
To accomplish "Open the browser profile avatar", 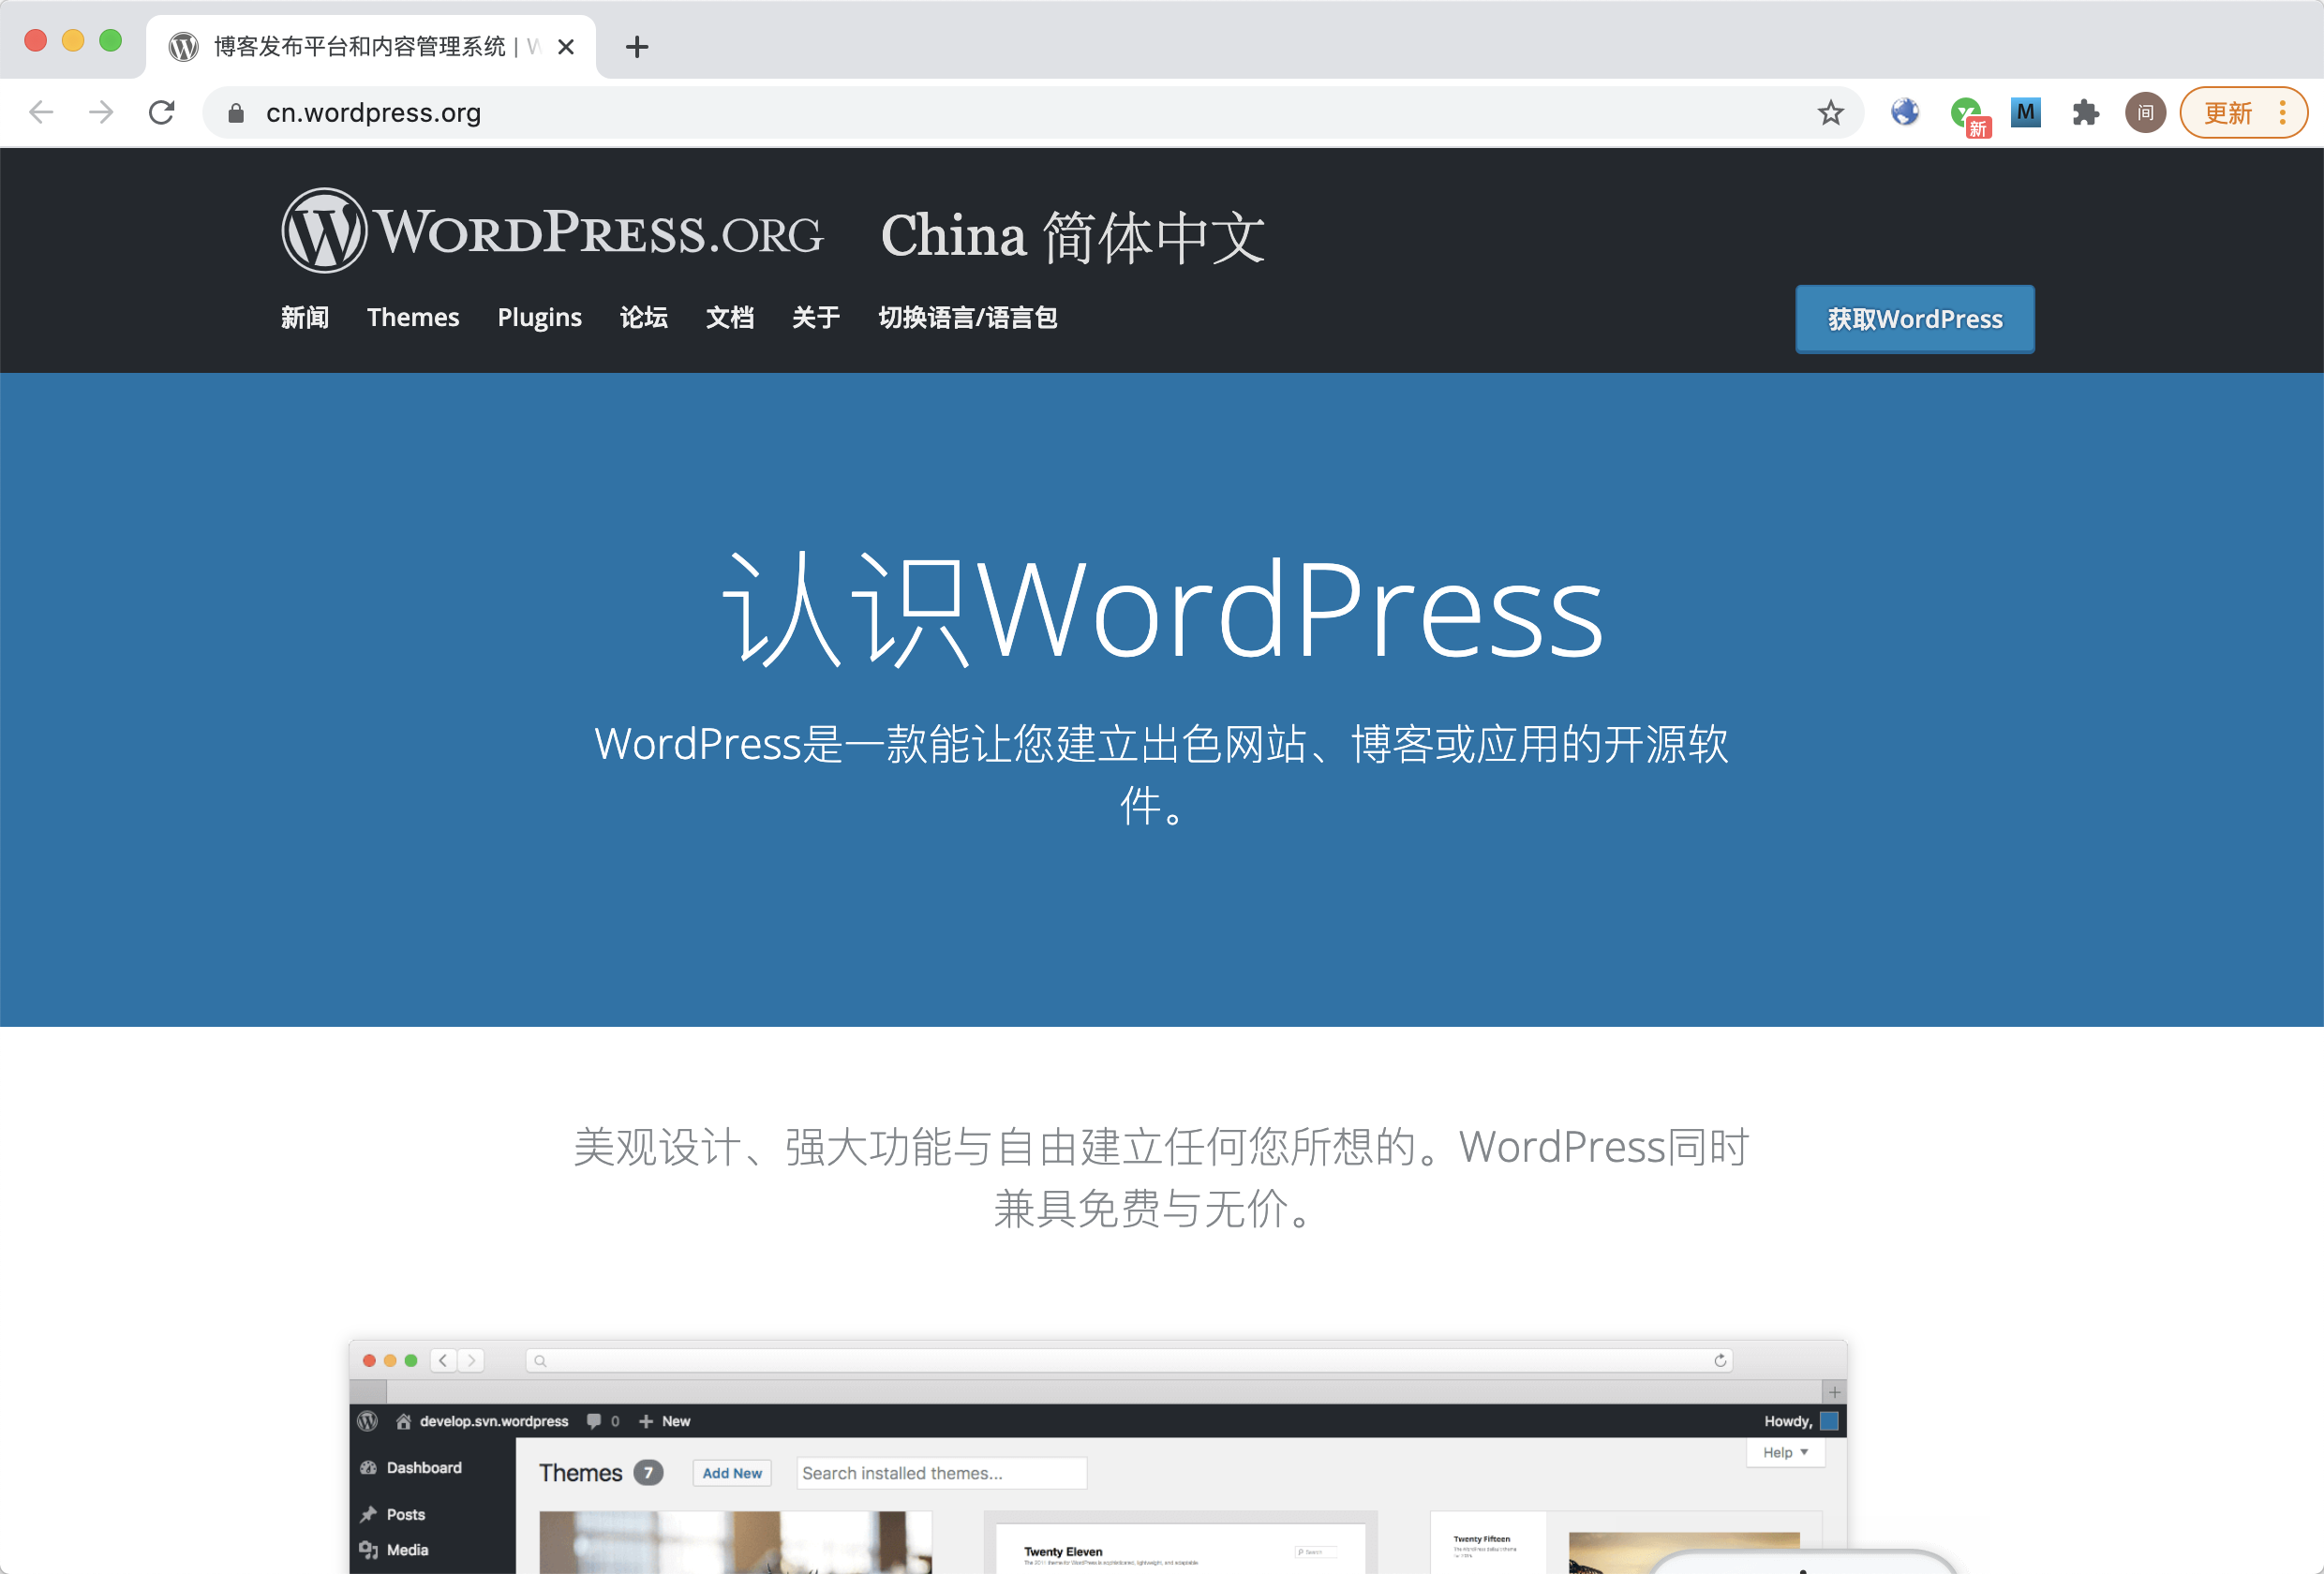I will coord(2145,112).
